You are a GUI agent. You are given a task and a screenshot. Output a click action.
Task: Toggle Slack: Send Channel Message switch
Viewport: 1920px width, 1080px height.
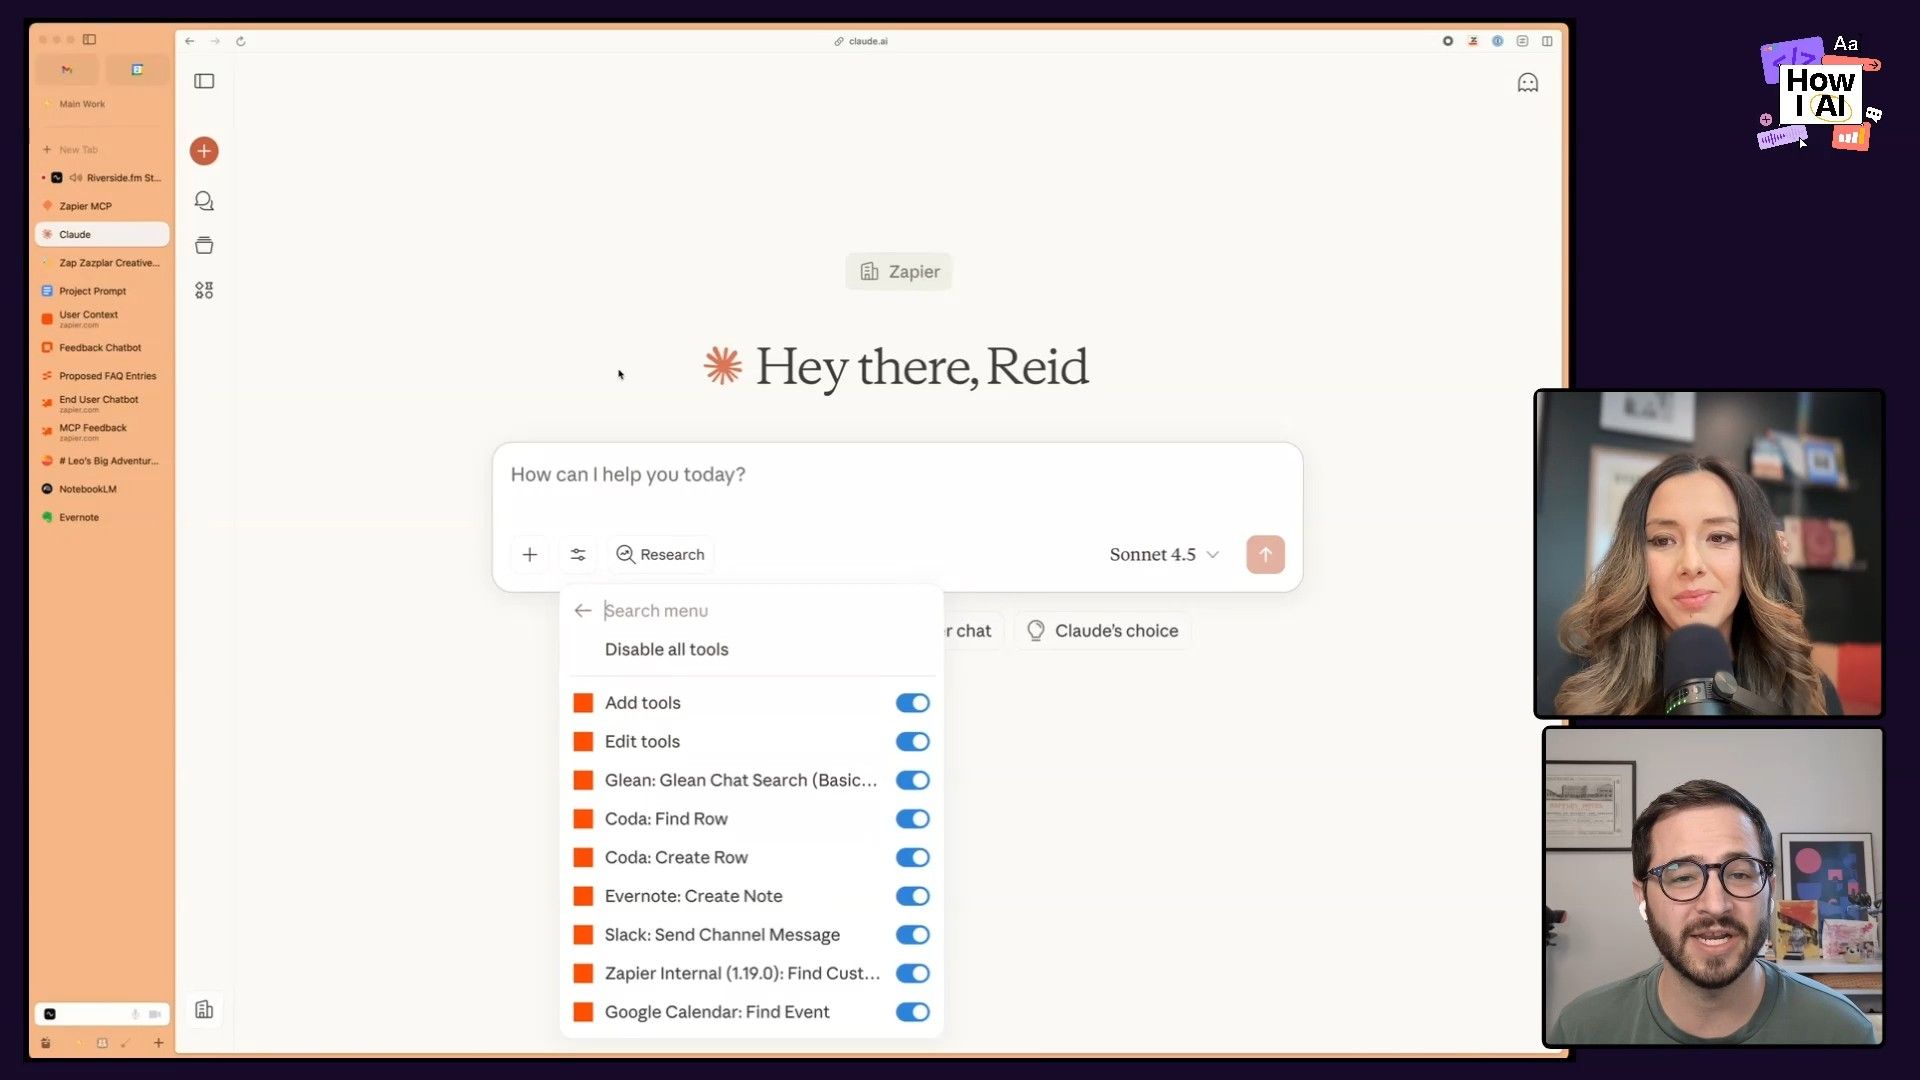(912, 935)
